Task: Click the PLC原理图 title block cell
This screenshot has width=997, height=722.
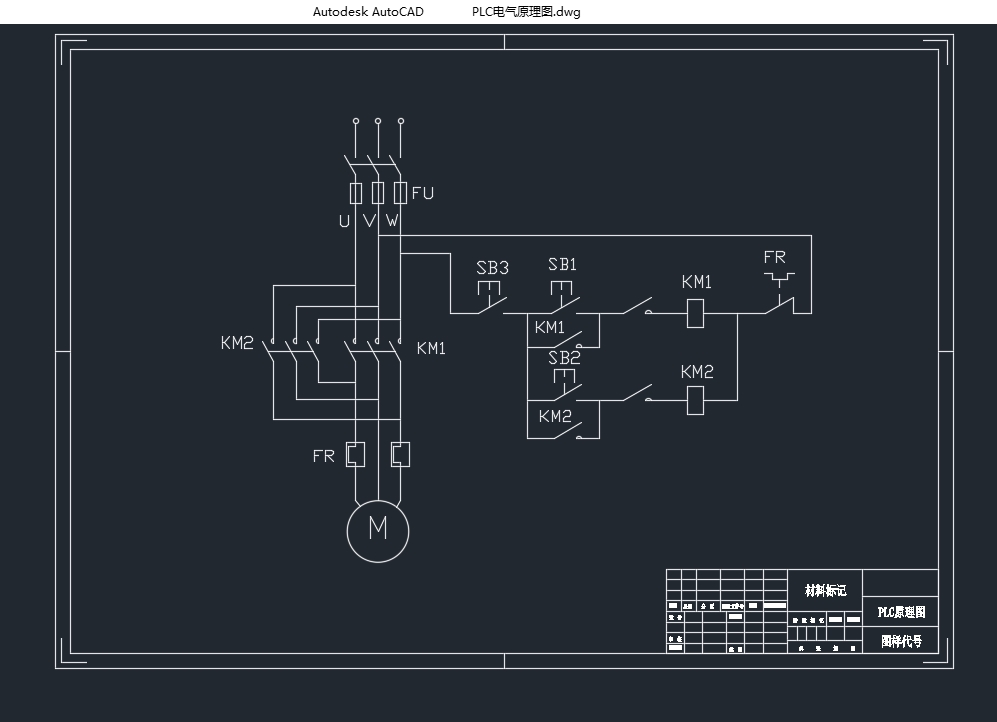Action: [901, 612]
